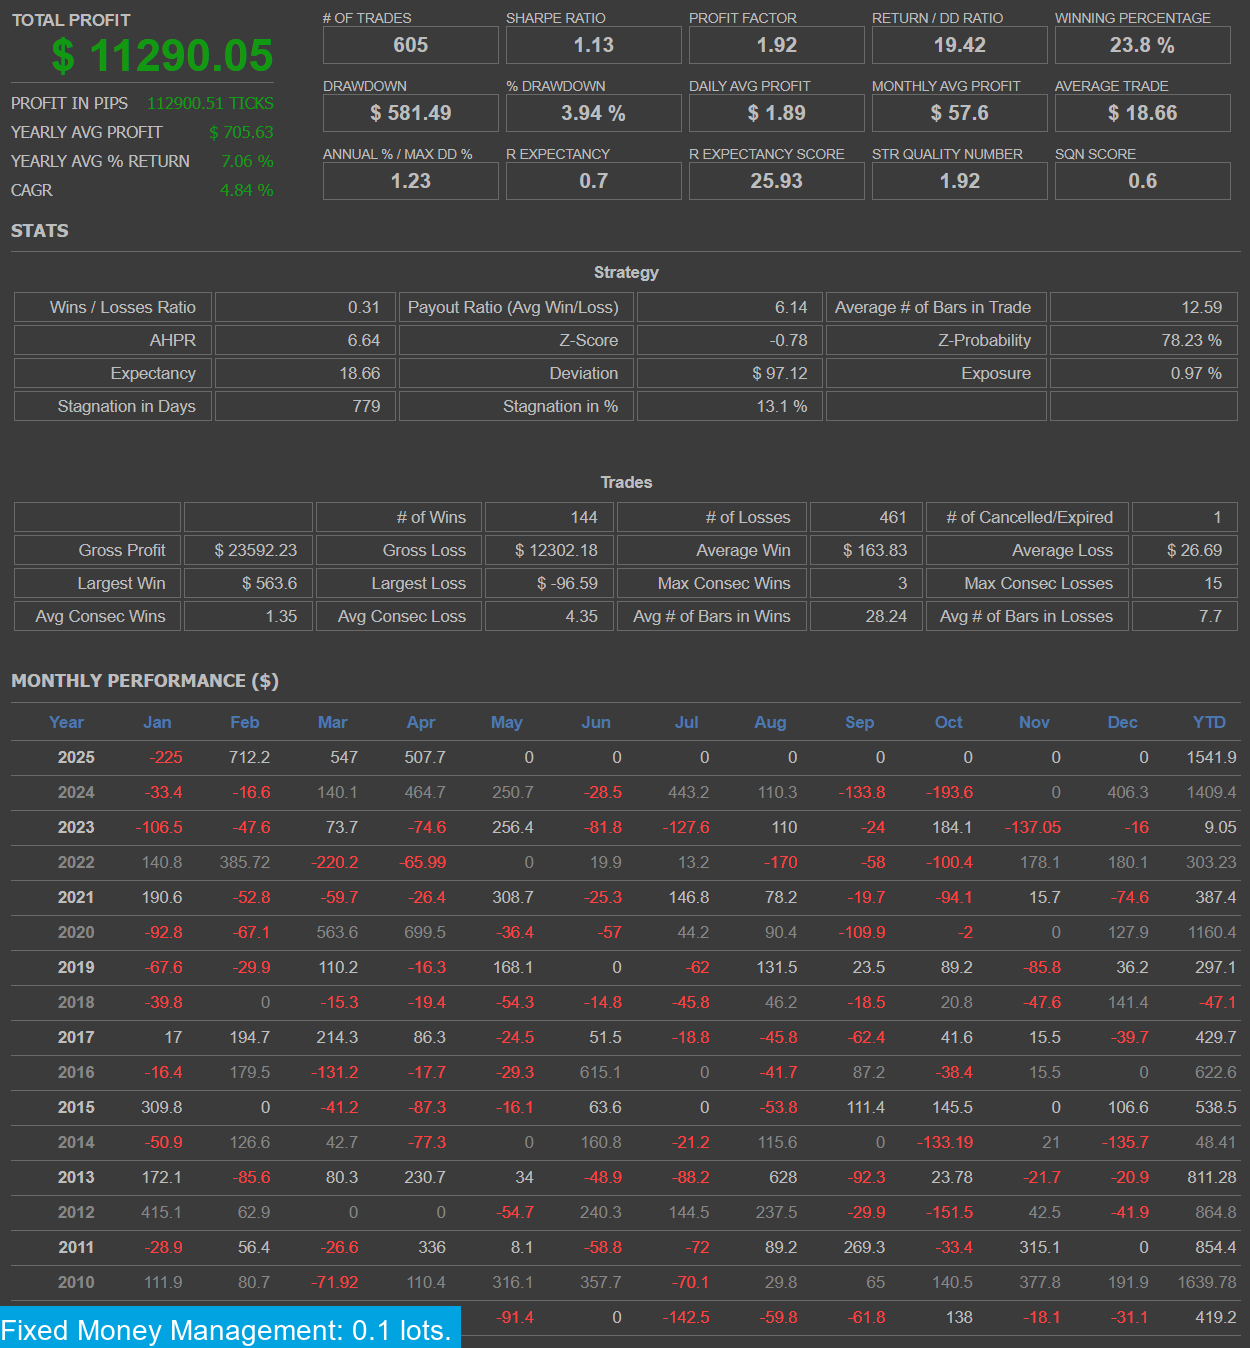This screenshot has height=1348, width=1250.
Task: Click the 2014 October value -133.19
Action: coord(945,1142)
